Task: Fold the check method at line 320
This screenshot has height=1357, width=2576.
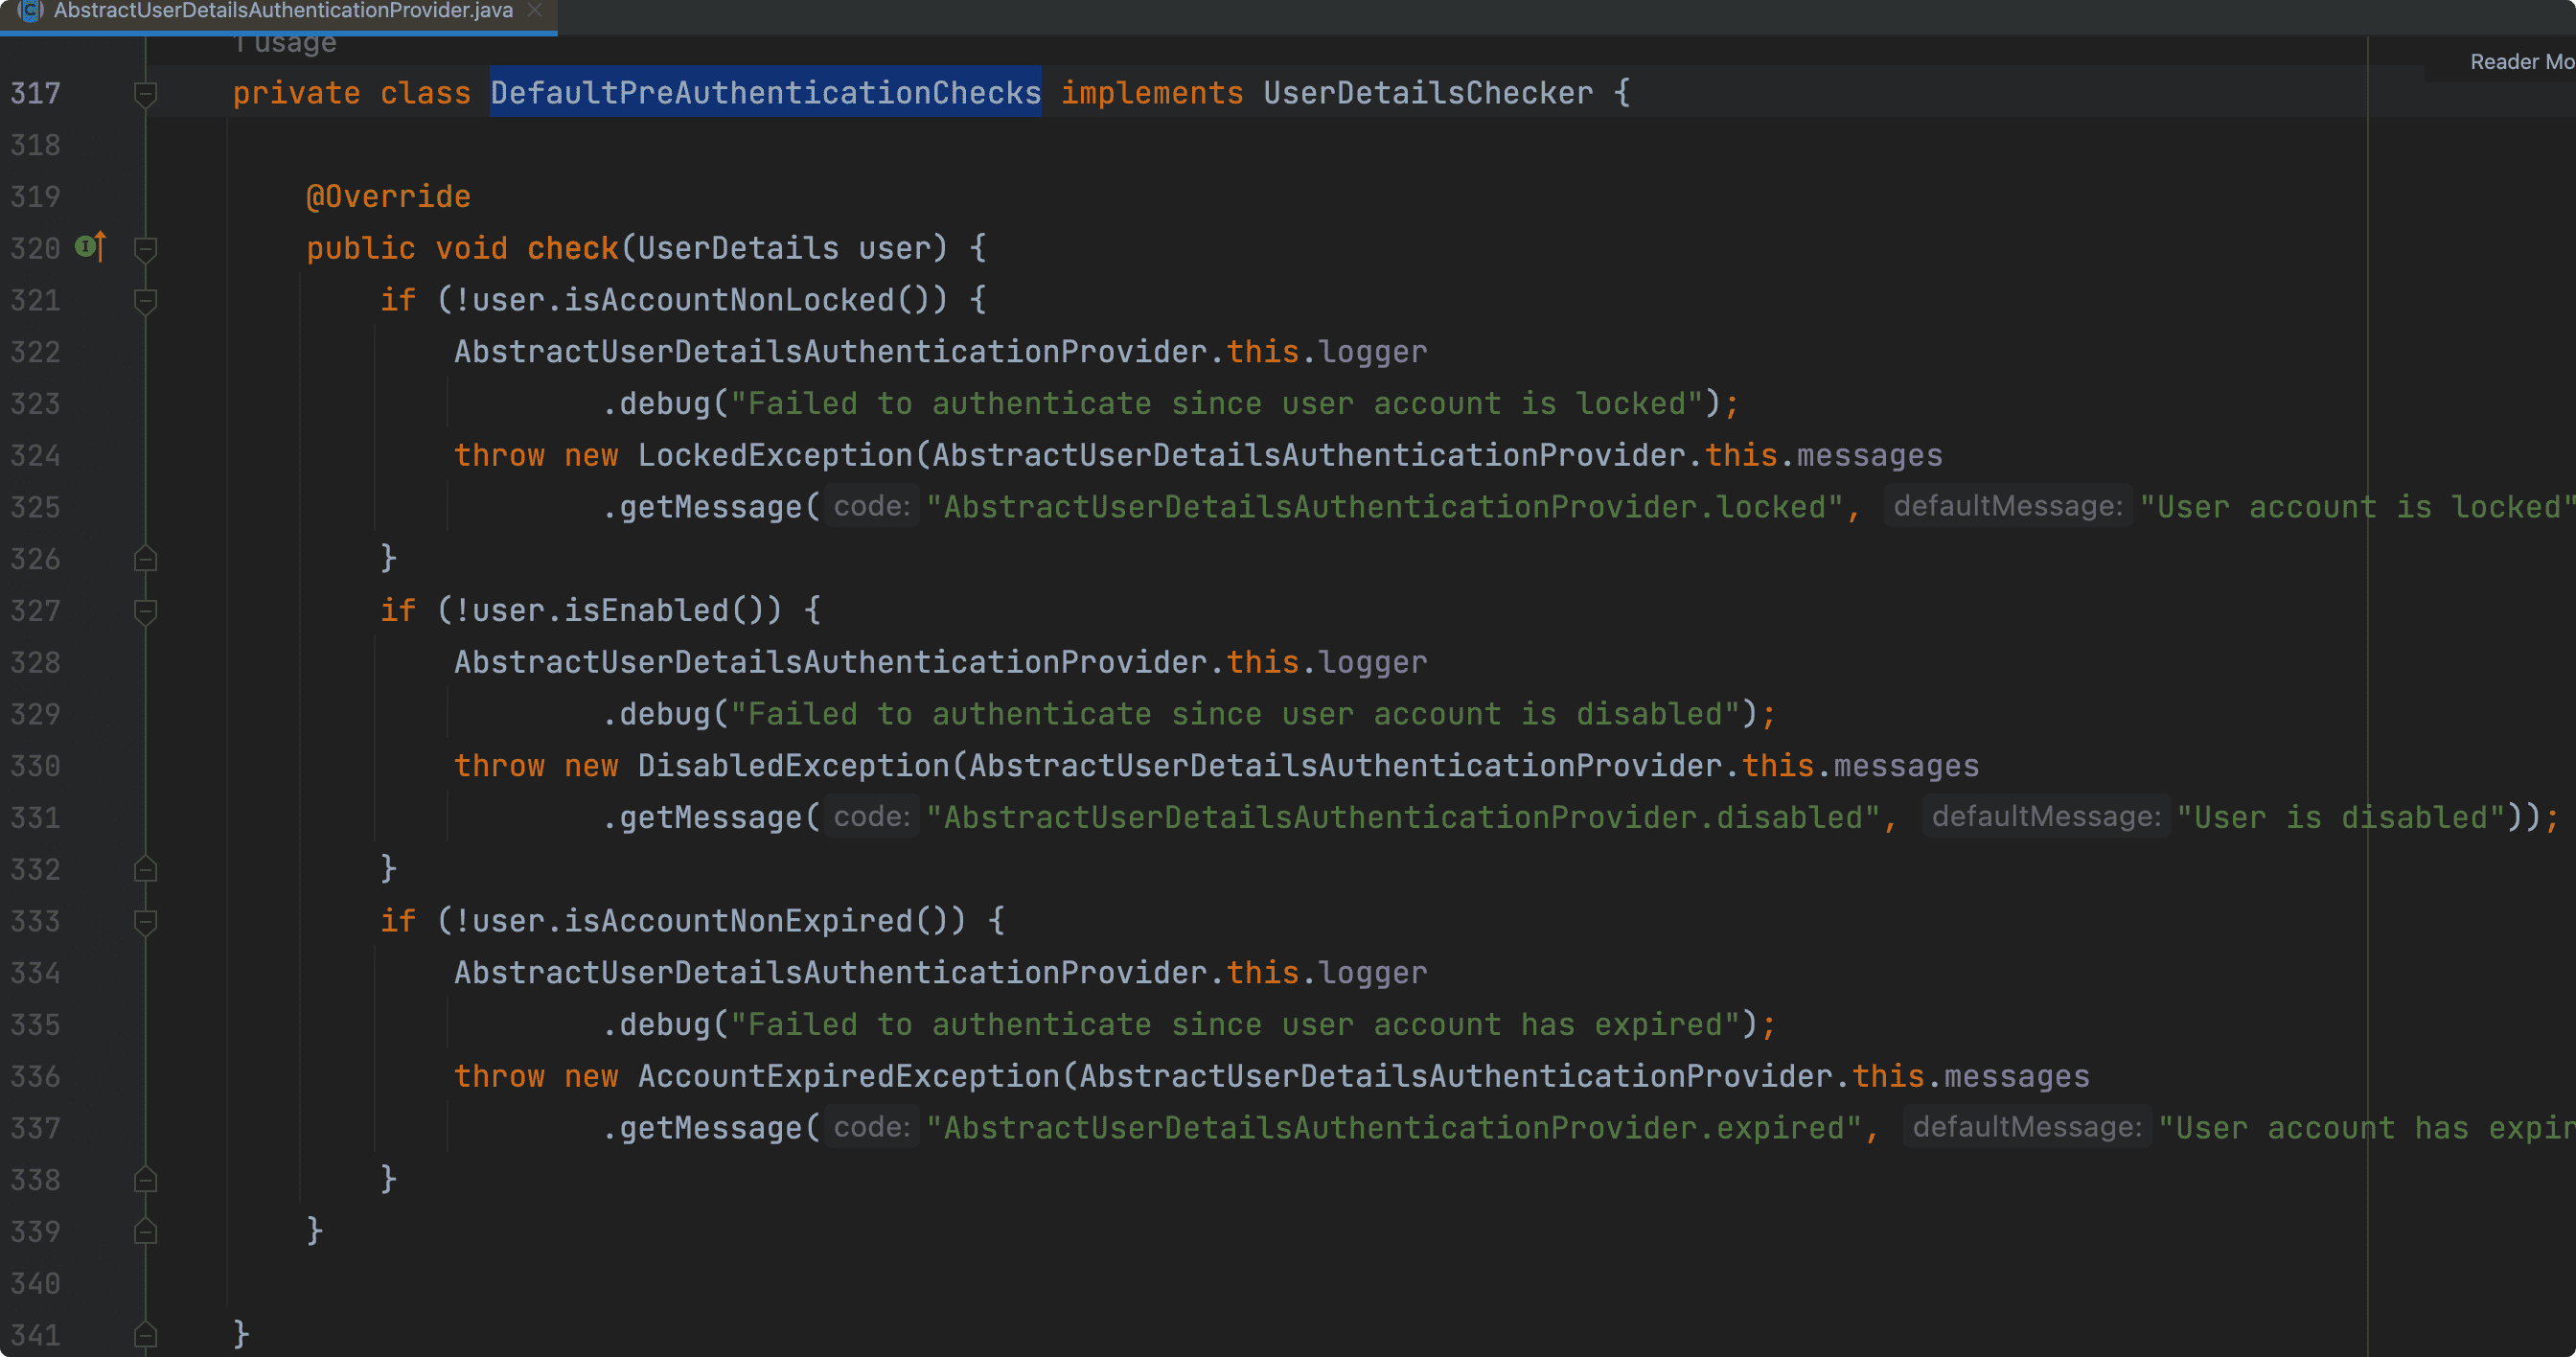Action: 145,249
